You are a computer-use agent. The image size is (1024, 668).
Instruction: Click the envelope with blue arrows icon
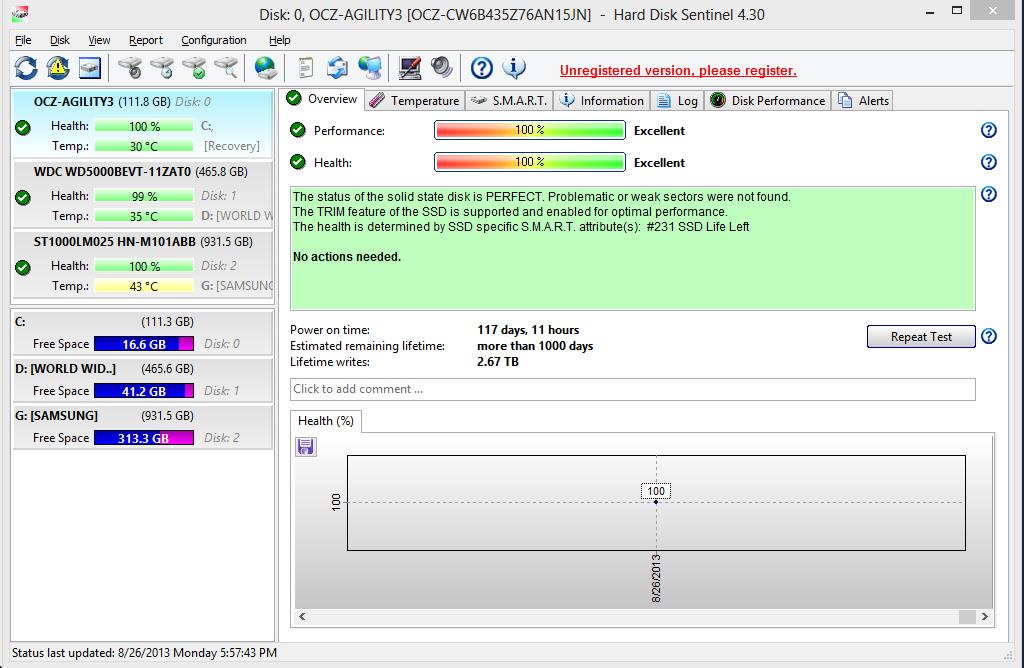(338, 68)
